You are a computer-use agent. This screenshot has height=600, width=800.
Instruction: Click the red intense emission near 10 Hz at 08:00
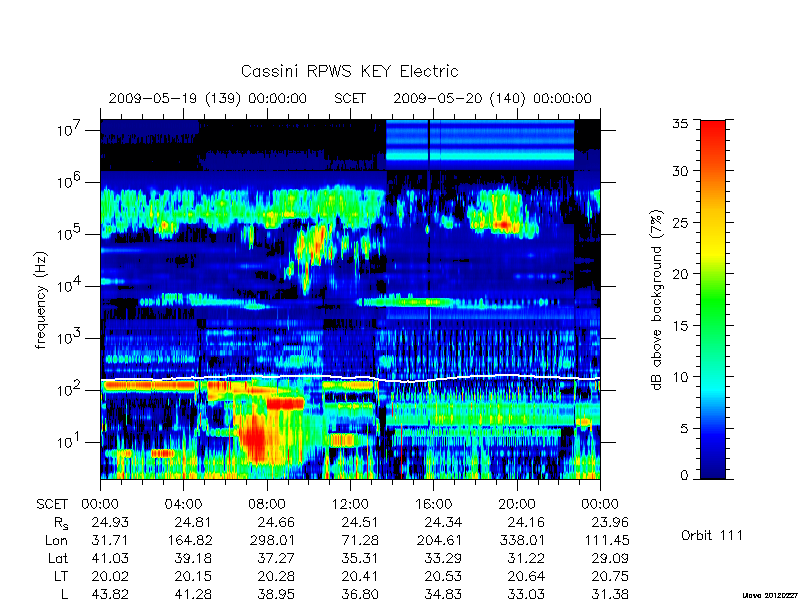[x=254, y=439]
